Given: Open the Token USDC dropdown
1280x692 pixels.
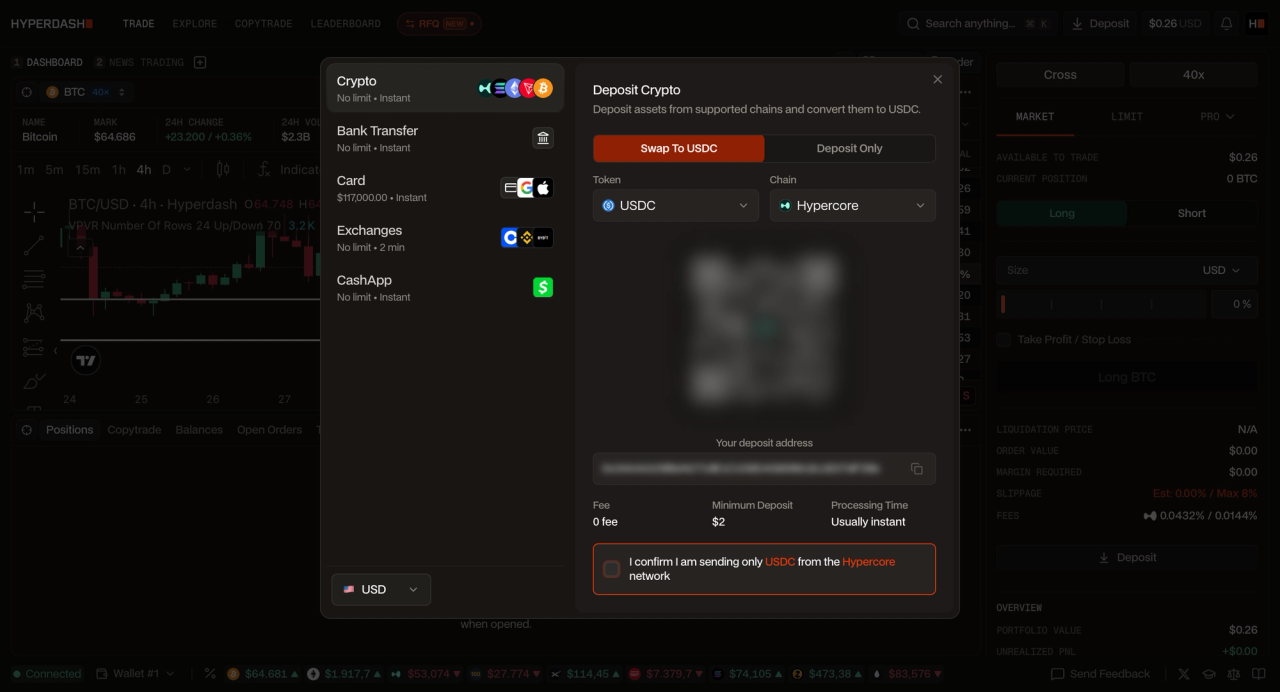Looking at the screenshot, I should point(676,205).
